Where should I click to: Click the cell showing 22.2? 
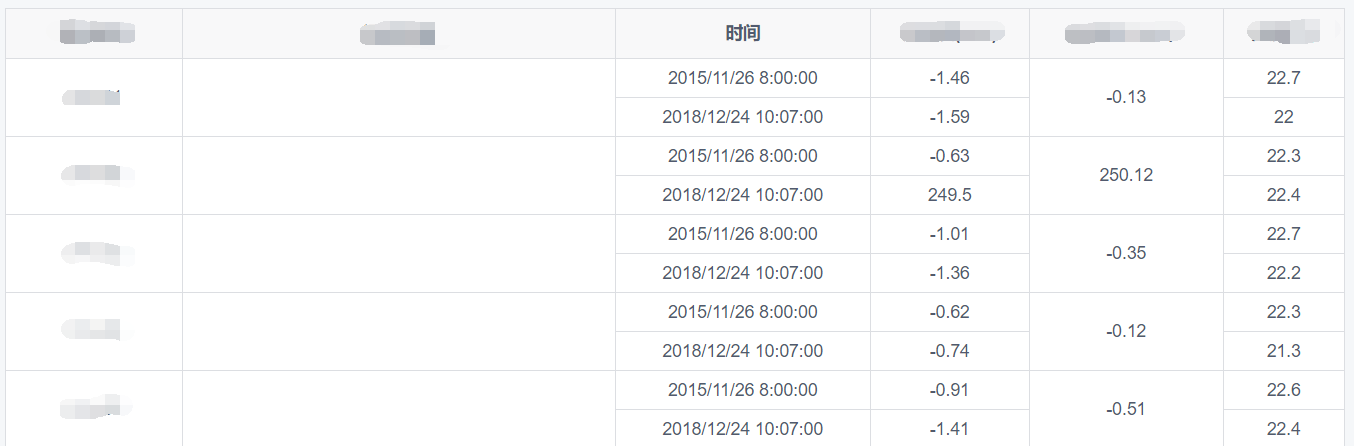(x=1283, y=273)
